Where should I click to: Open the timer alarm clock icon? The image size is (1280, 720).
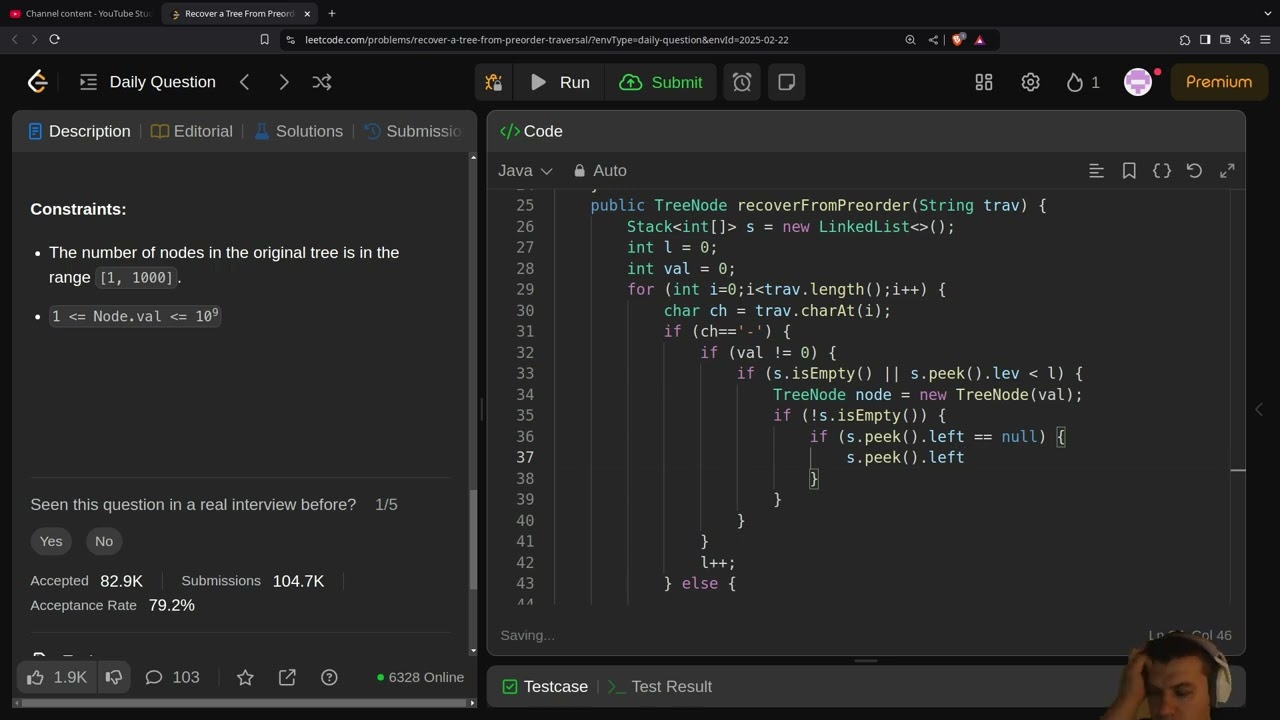[742, 82]
